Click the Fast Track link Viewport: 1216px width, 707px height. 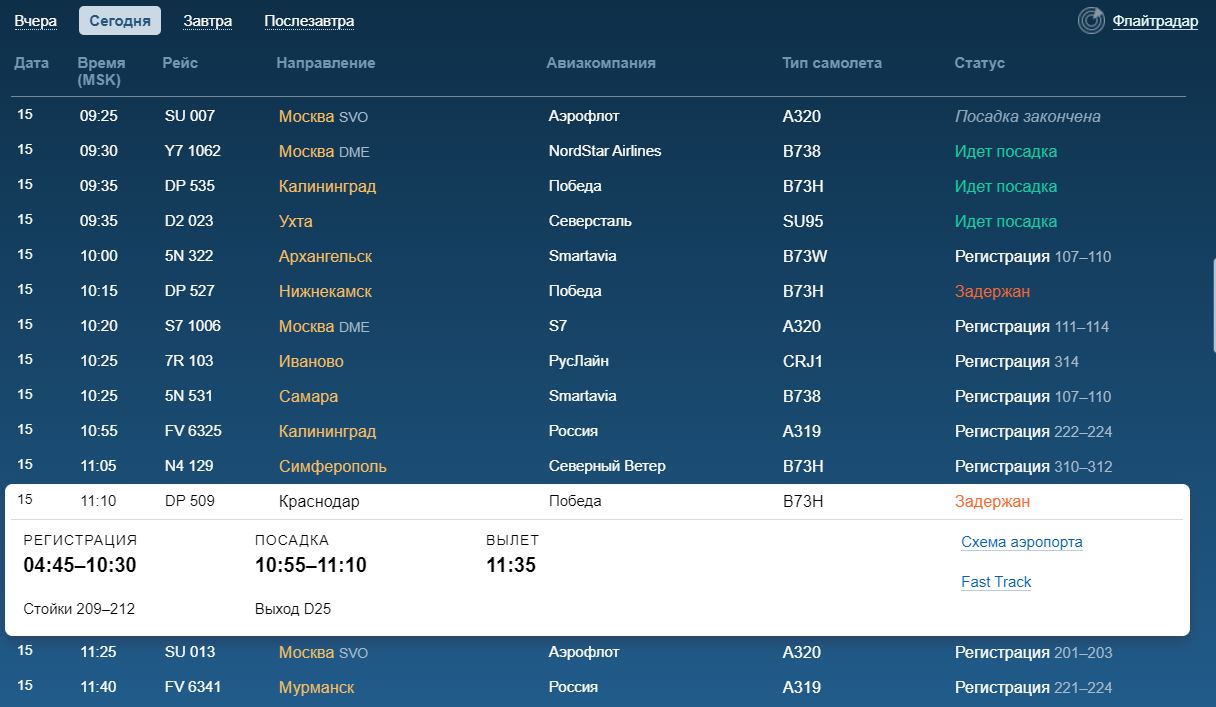[995, 582]
